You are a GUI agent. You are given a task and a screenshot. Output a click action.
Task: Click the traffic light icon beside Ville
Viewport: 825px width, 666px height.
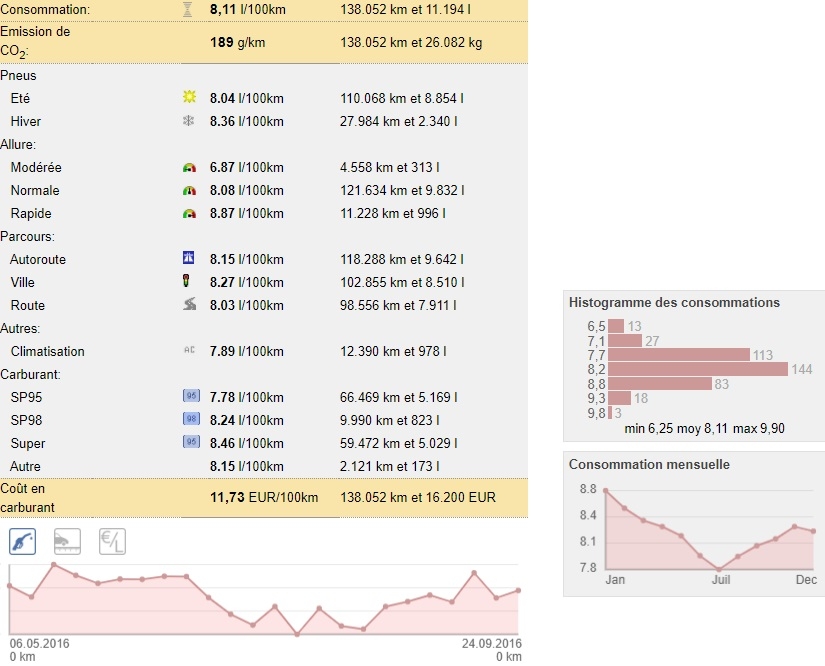[x=186, y=280]
